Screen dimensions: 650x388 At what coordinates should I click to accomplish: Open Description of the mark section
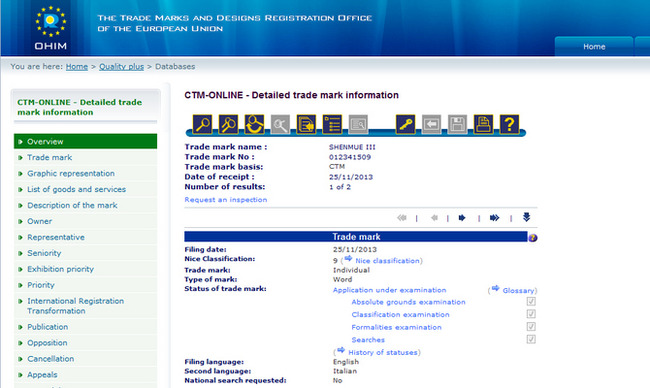[x=85, y=205]
